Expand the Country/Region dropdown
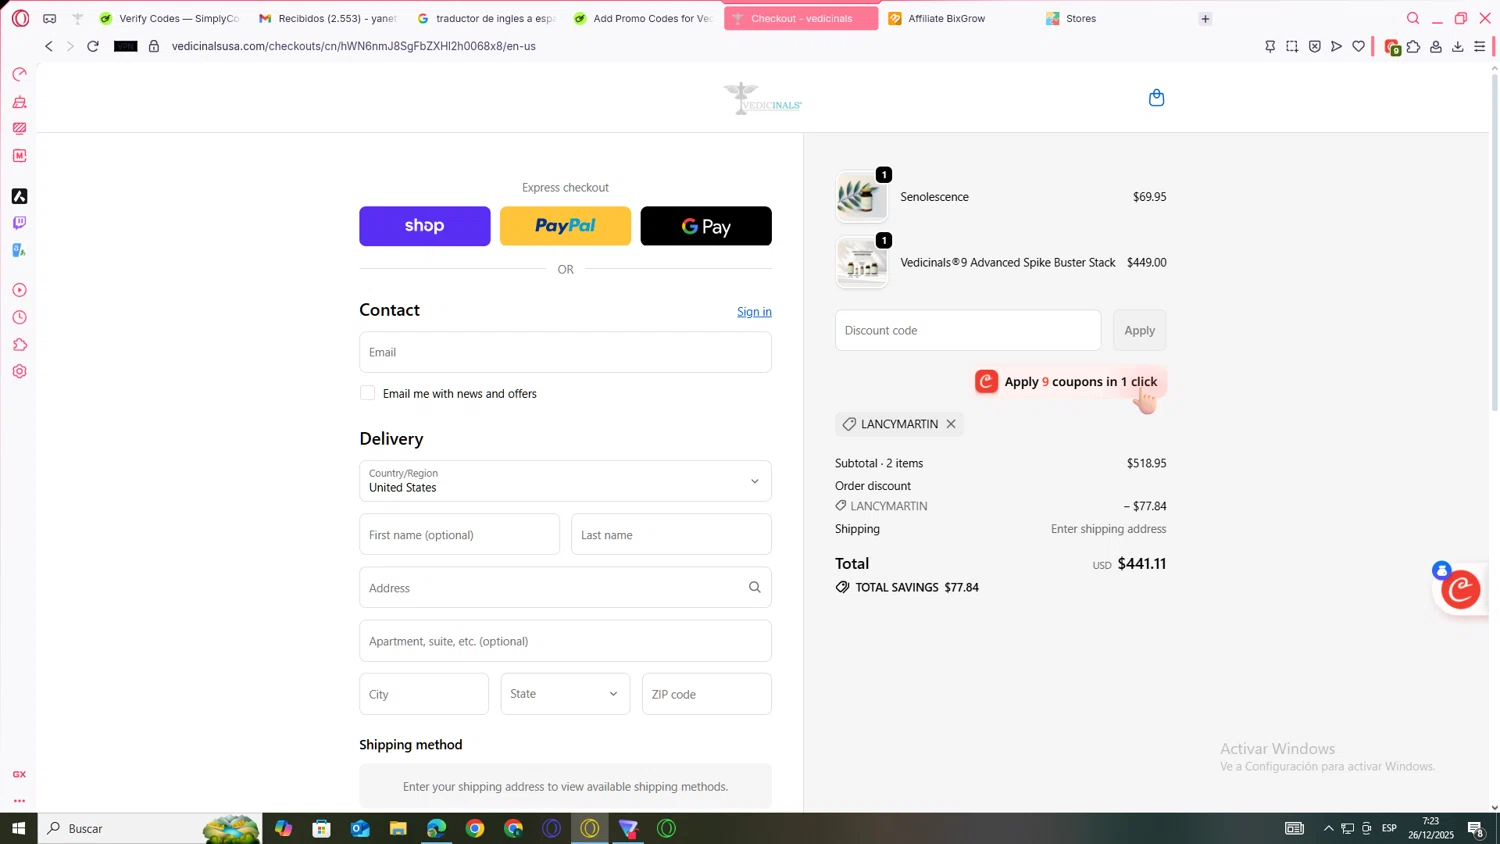 (x=565, y=481)
